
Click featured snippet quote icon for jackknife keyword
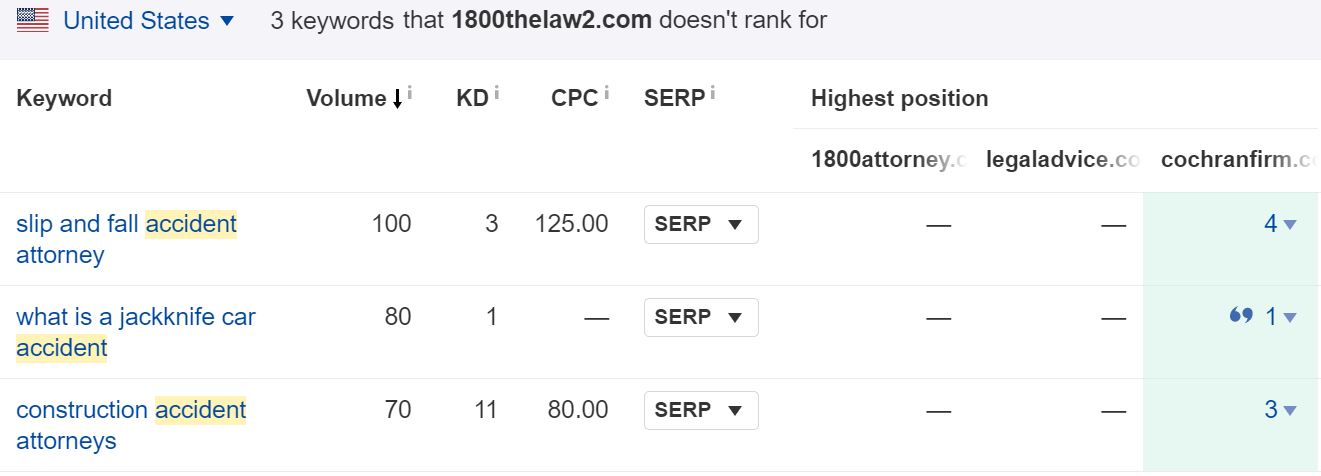(1241, 316)
